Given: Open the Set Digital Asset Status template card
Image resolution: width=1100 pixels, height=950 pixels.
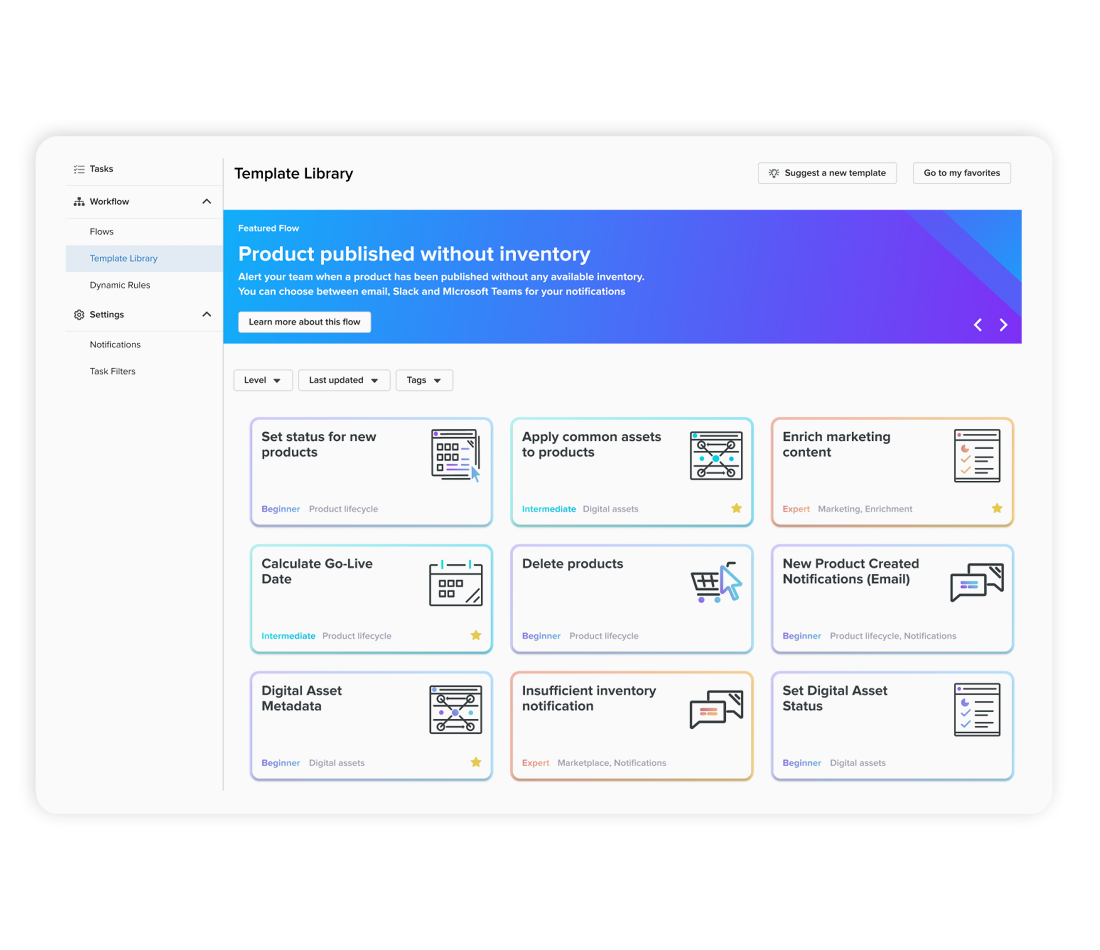Looking at the screenshot, I should click(x=892, y=726).
